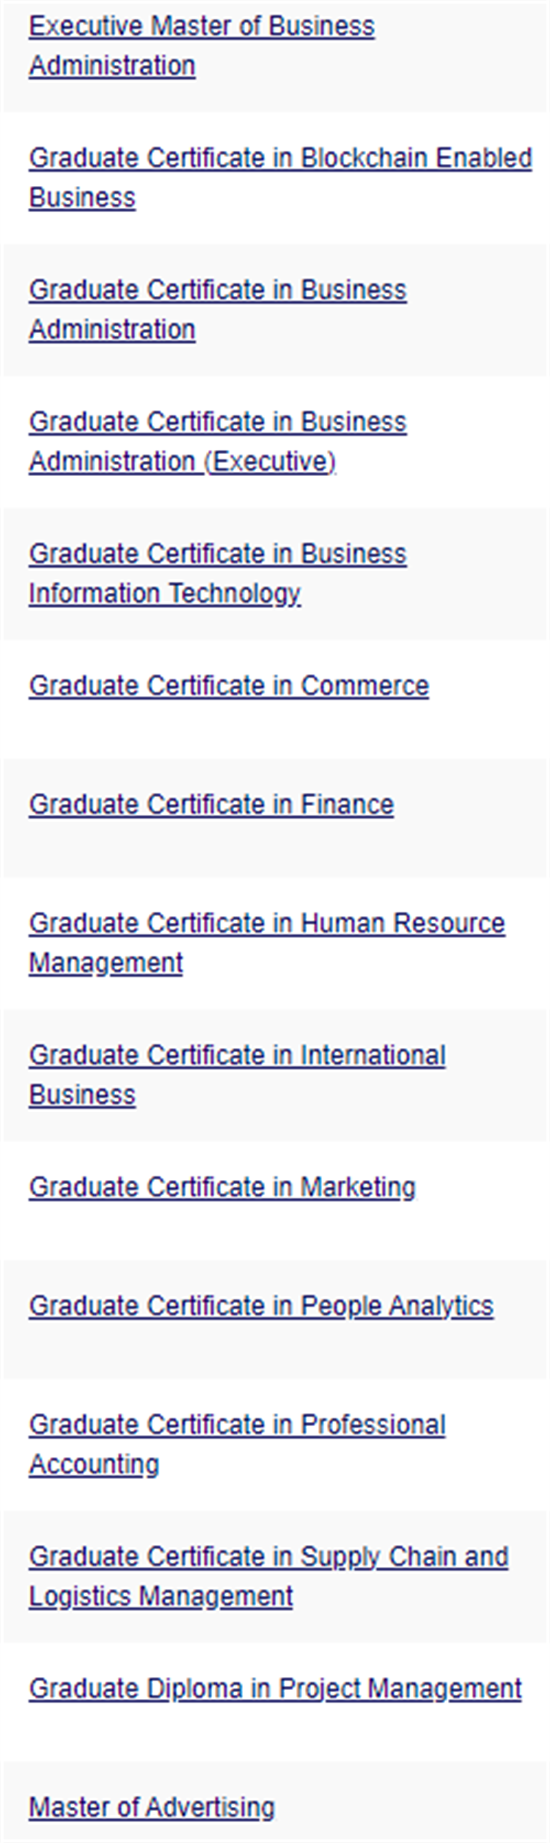
Task: Click 'Business' line under International certificate link
Action: click(82, 1096)
